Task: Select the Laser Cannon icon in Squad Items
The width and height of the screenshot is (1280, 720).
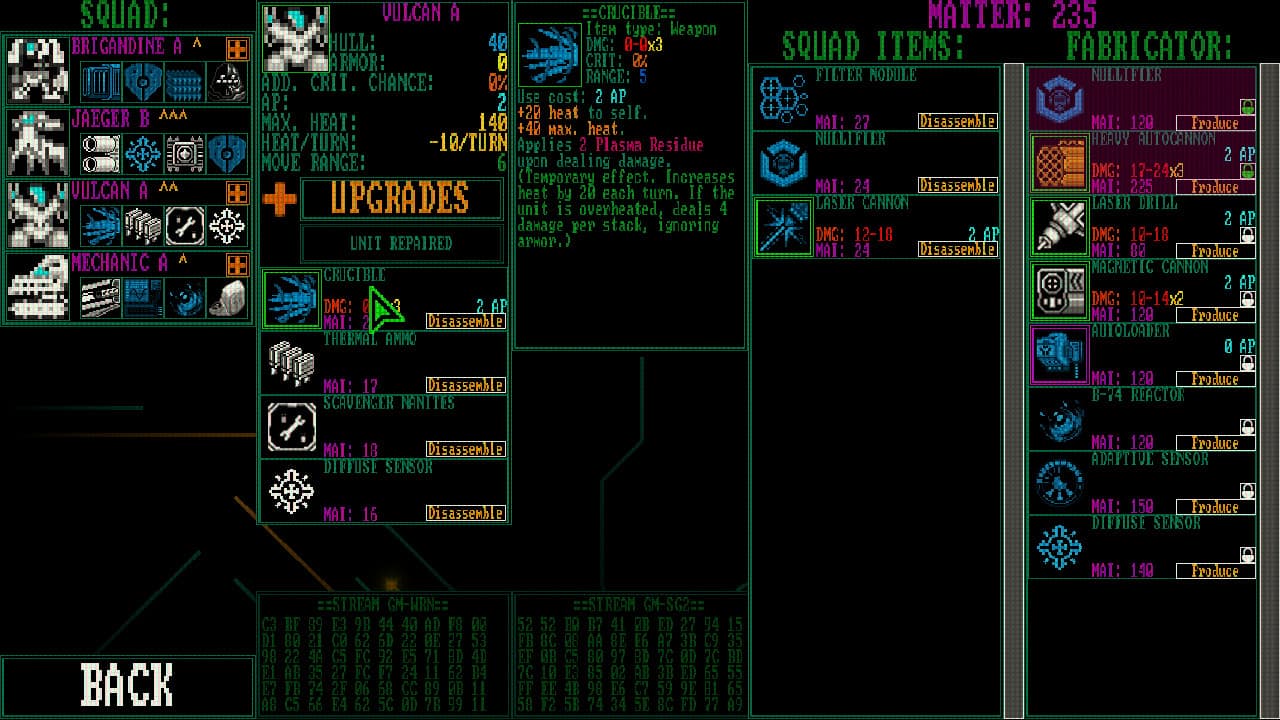Action: click(x=783, y=227)
